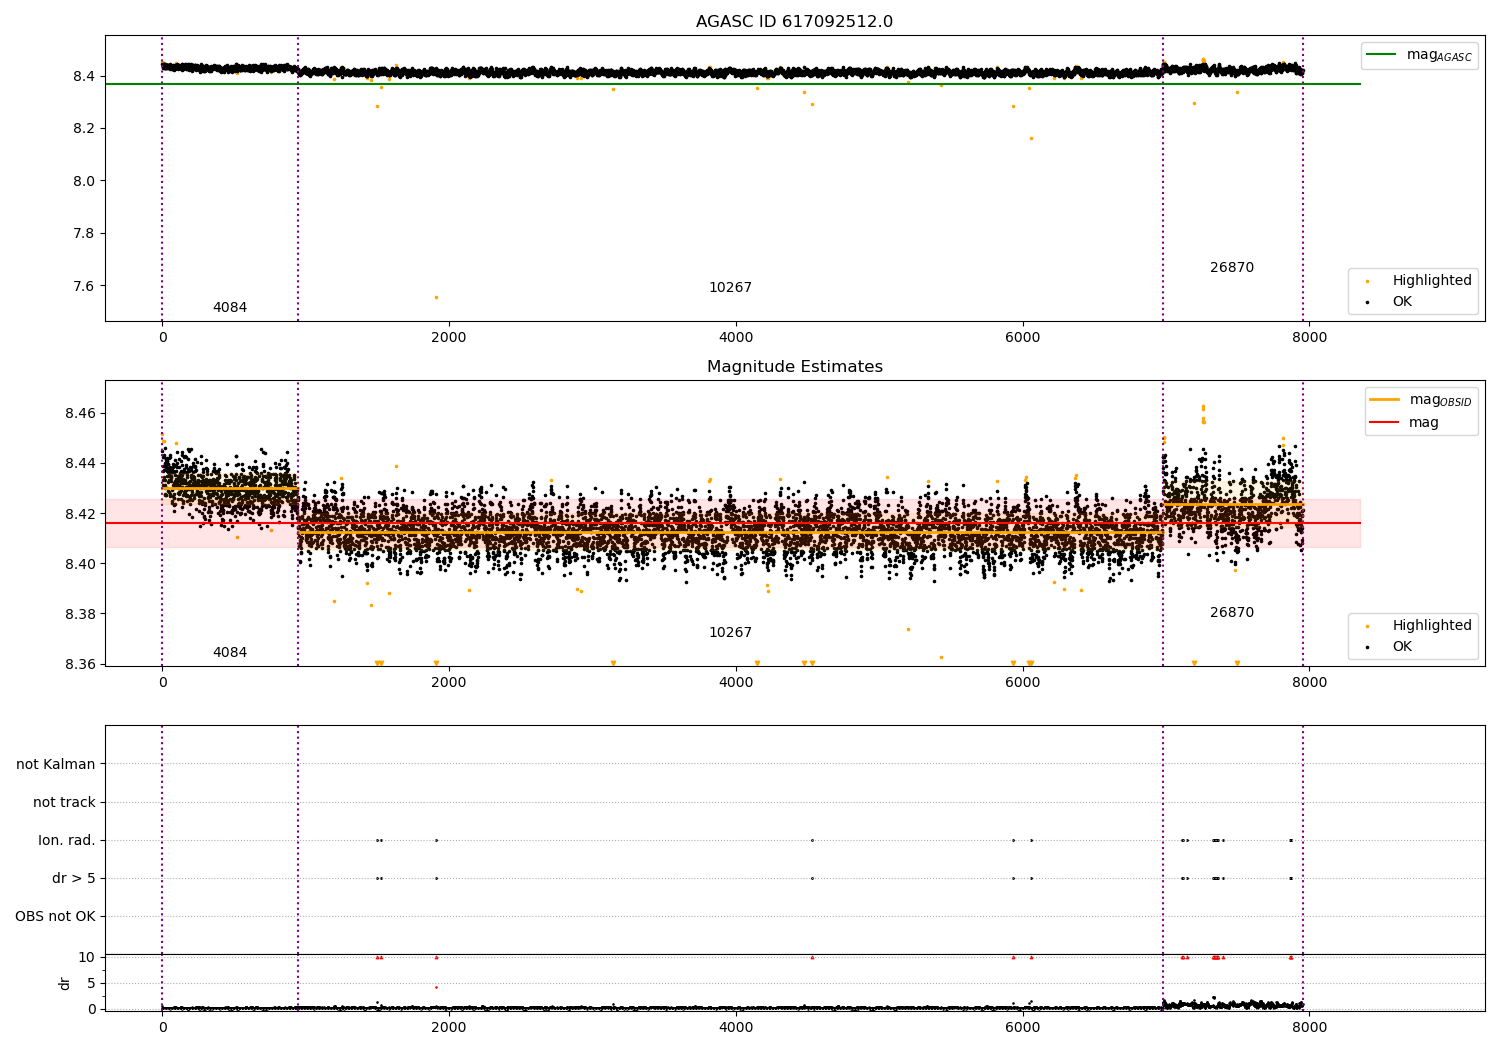Click the 7.8 tick label on top plot
This screenshot has width=1500, height=1050.
point(84,233)
